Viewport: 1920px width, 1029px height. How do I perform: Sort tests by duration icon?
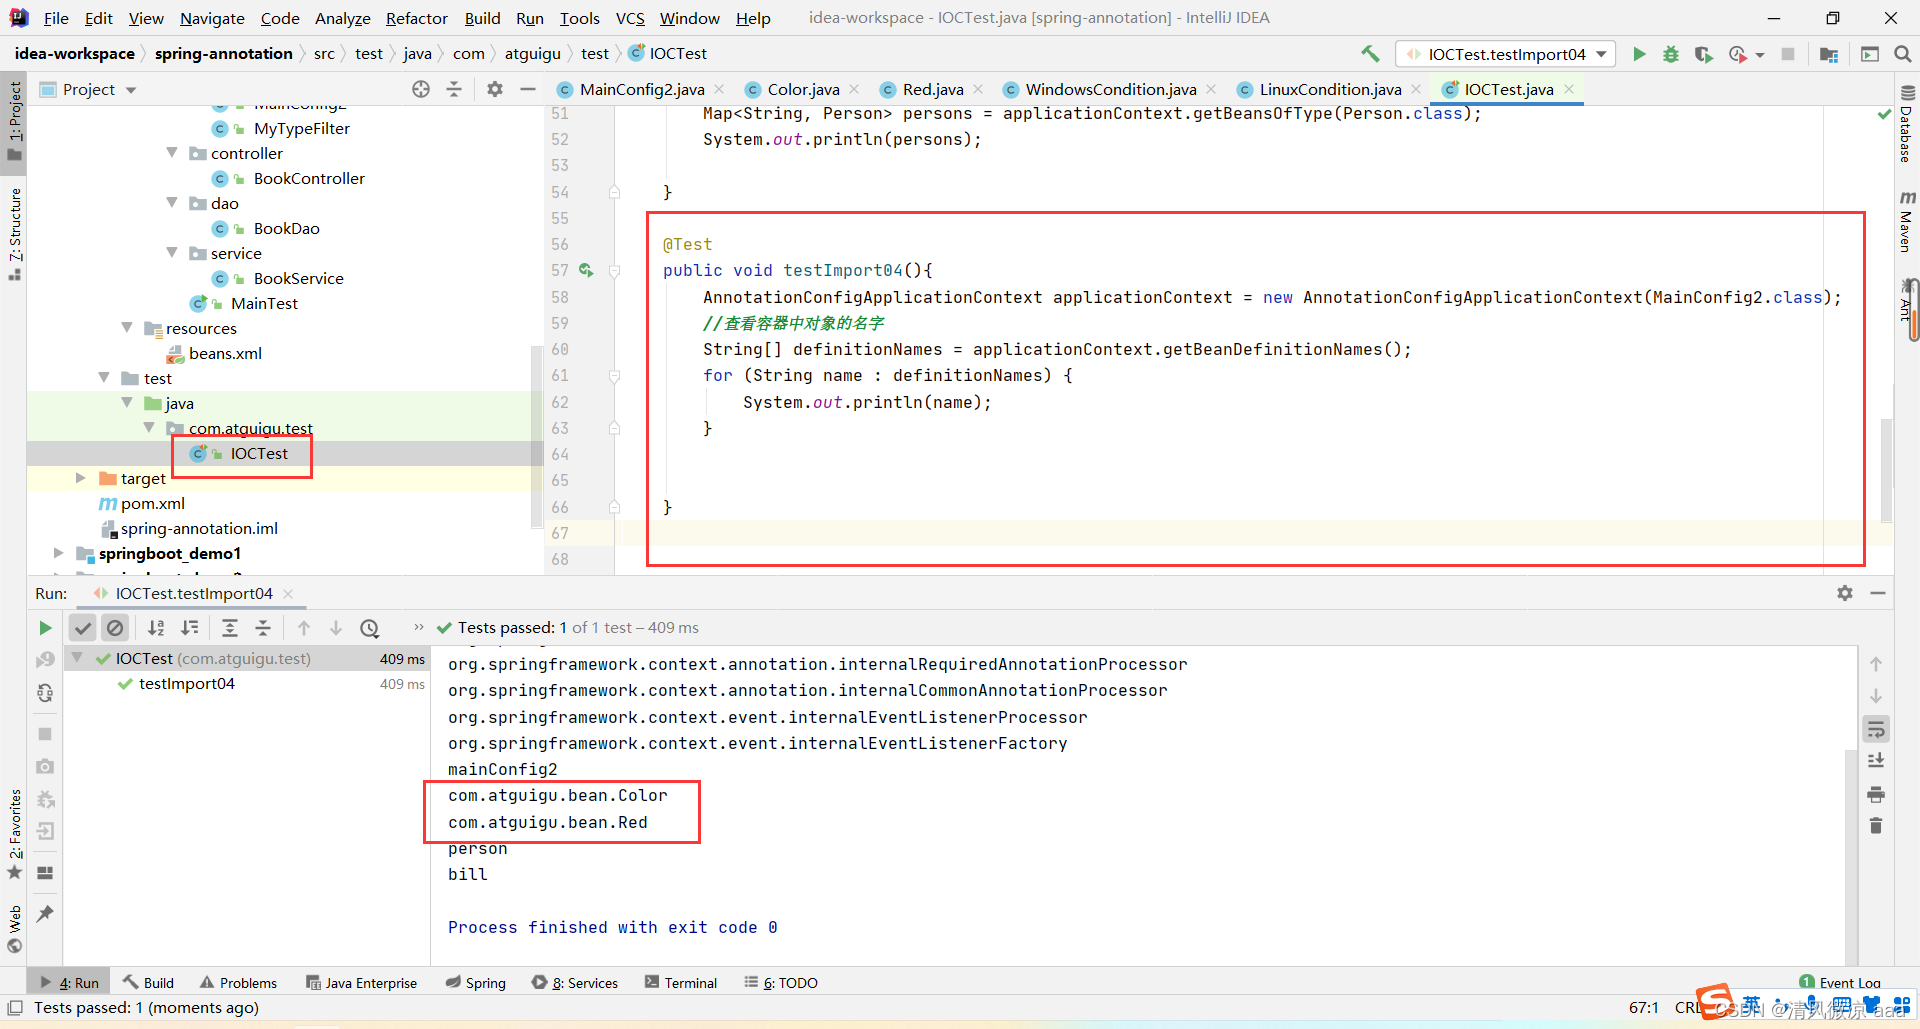(x=189, y=628)
